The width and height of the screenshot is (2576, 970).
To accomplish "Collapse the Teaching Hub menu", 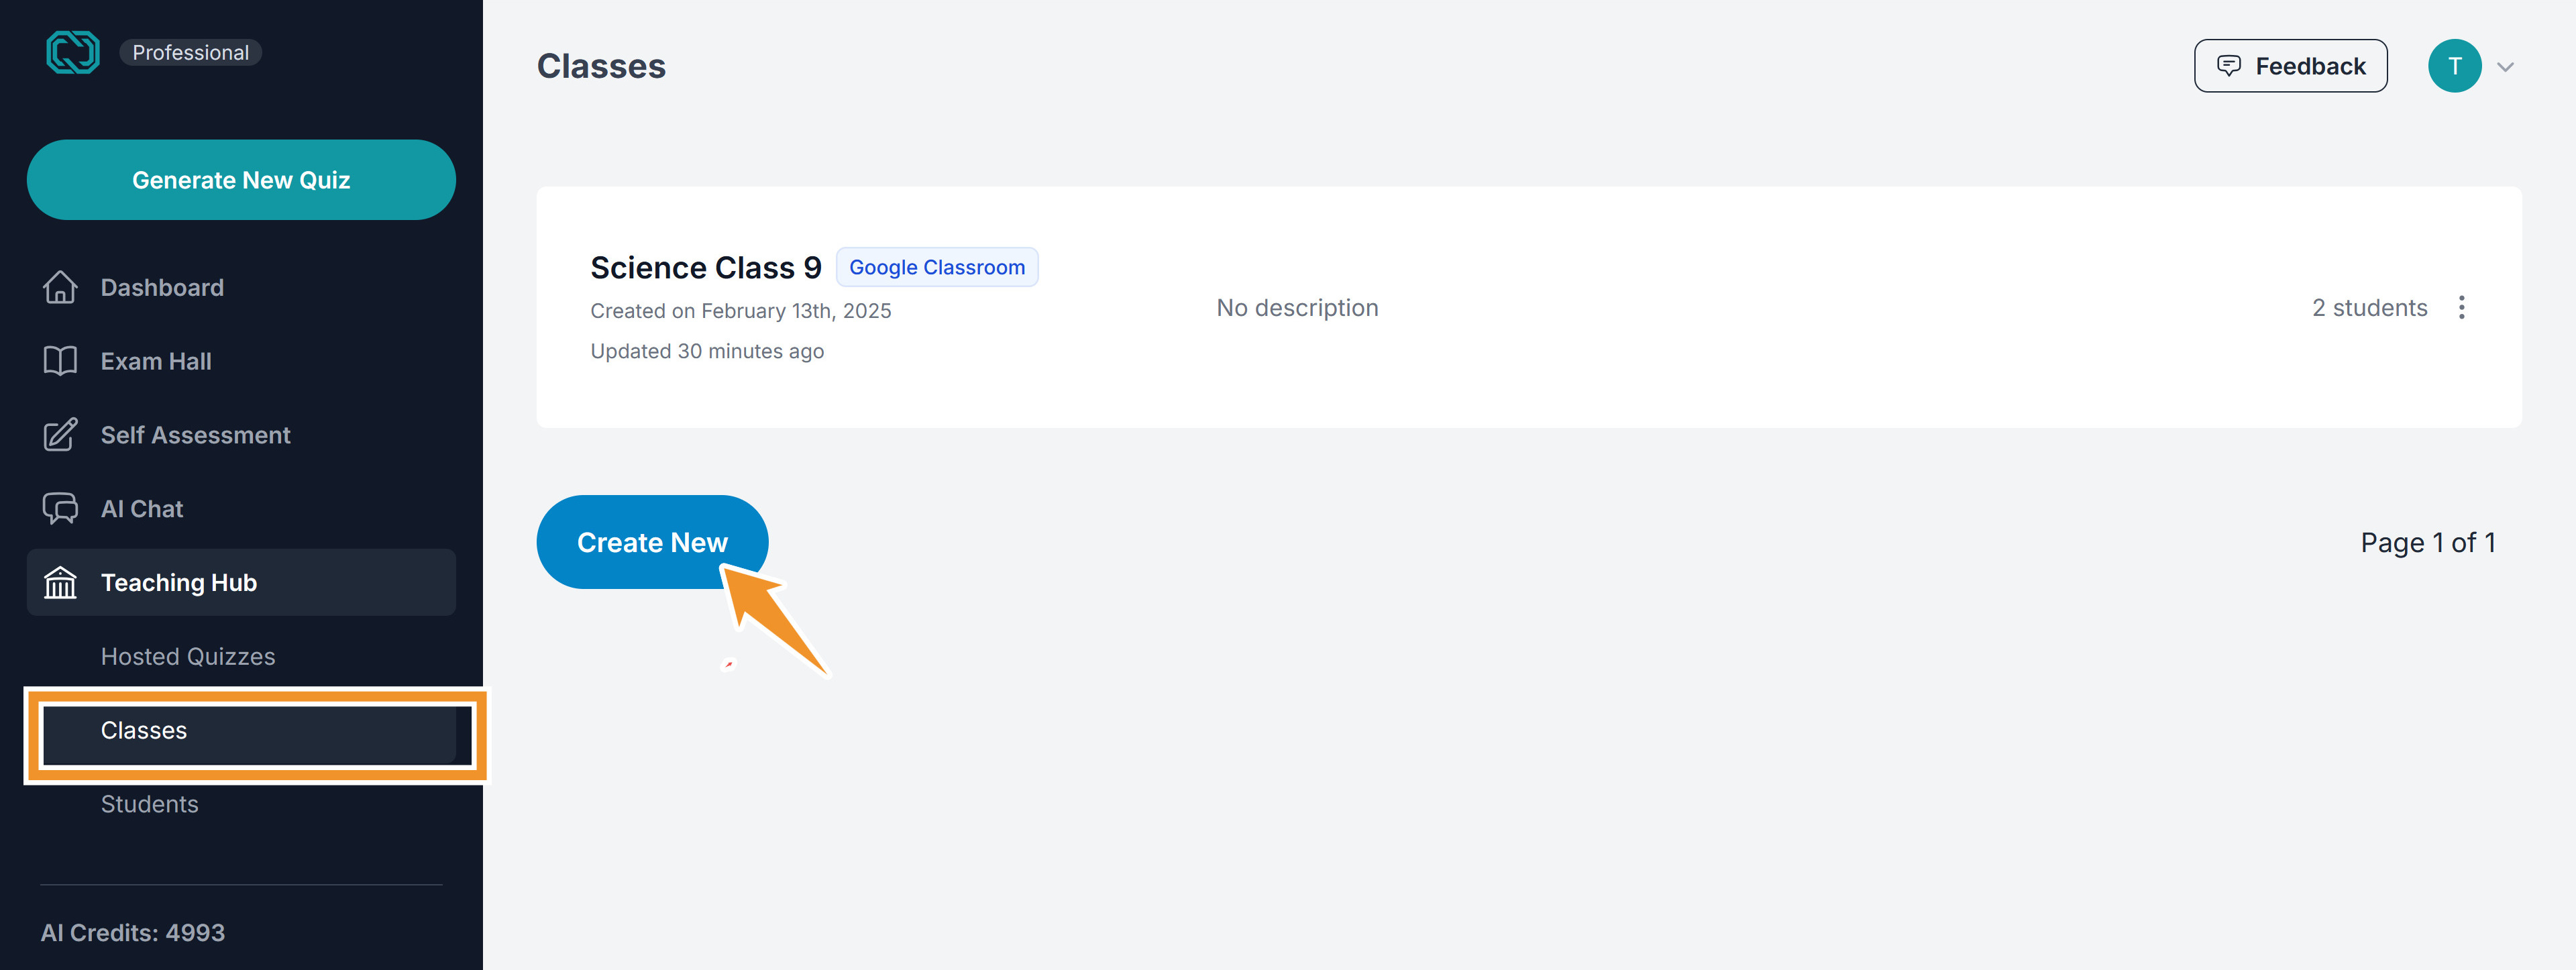I will 241,582.
